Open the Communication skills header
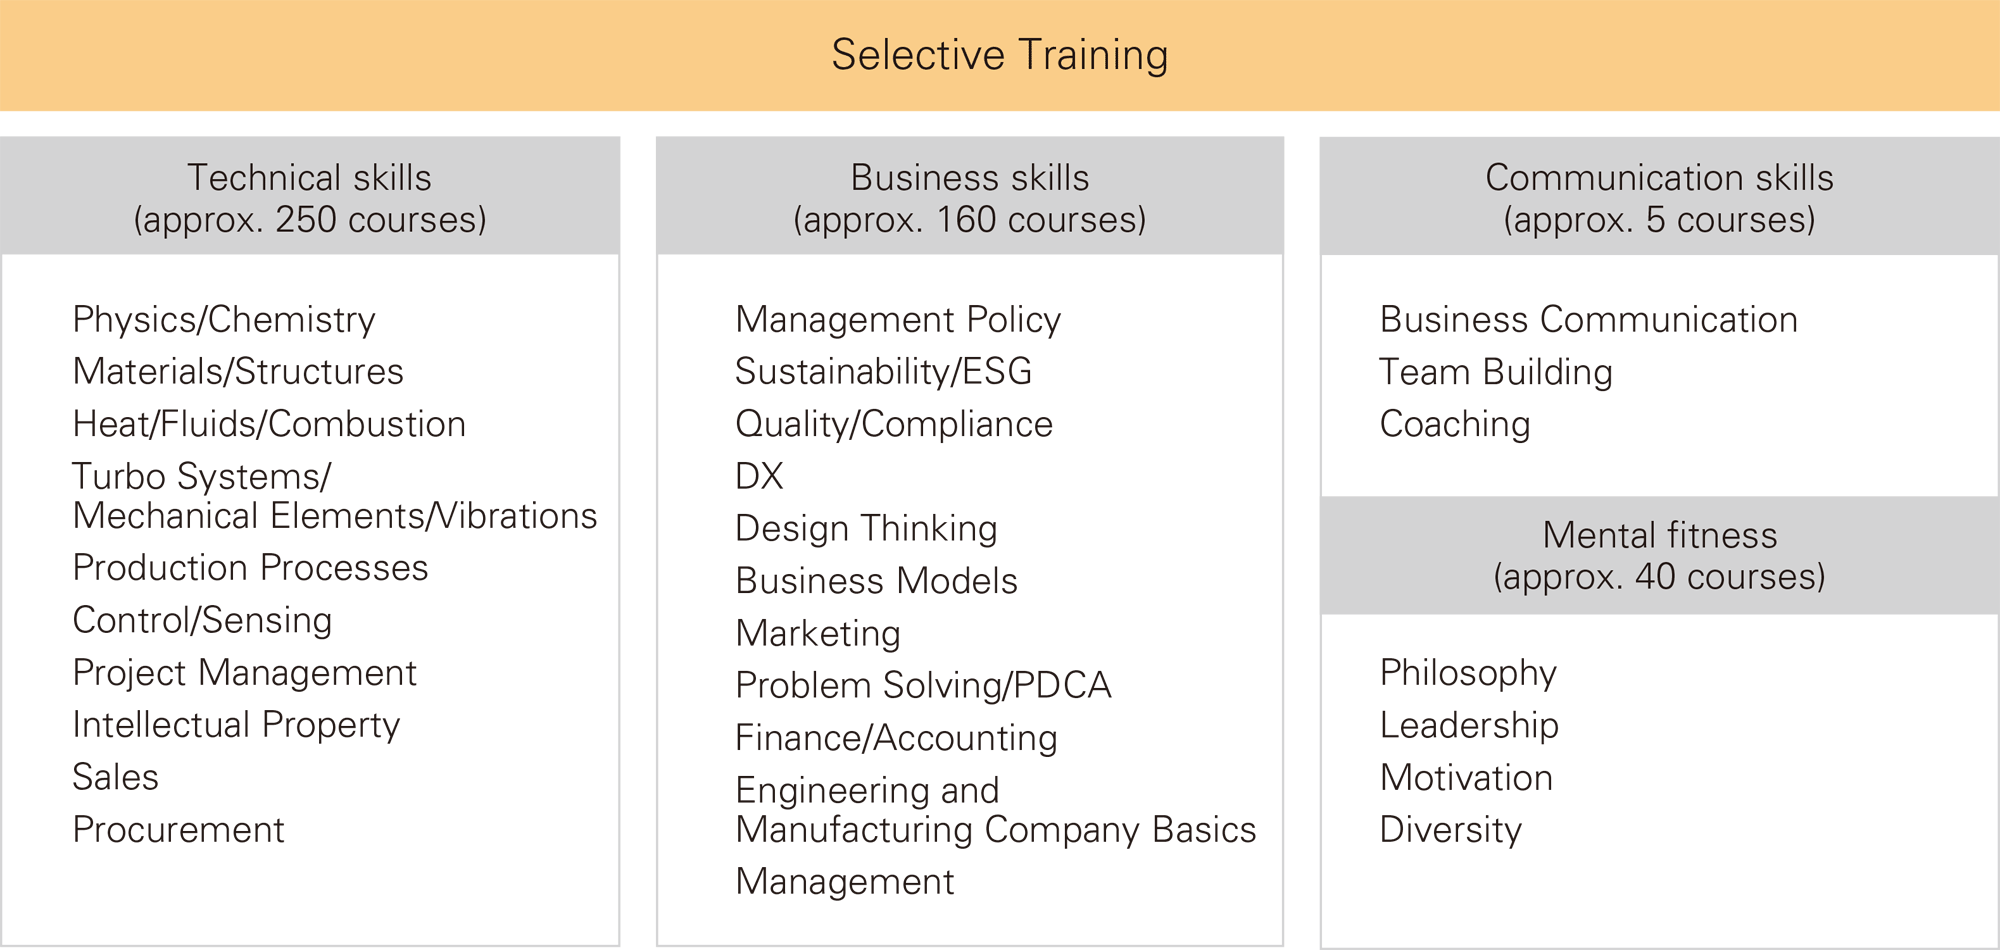 point(1660,196)
